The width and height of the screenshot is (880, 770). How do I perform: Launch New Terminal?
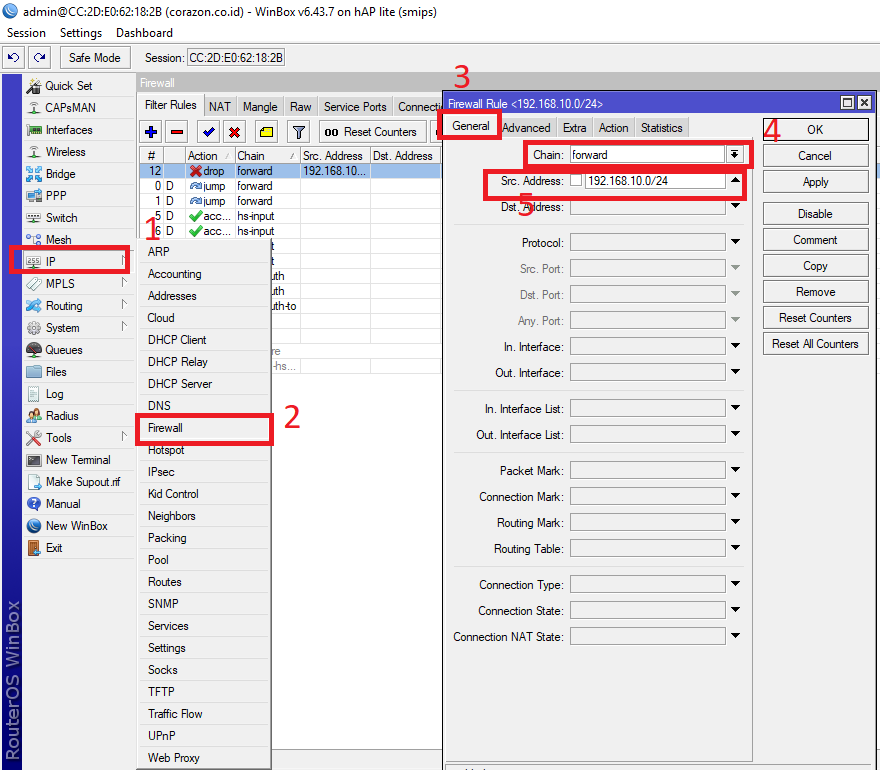tap(78, 460)
